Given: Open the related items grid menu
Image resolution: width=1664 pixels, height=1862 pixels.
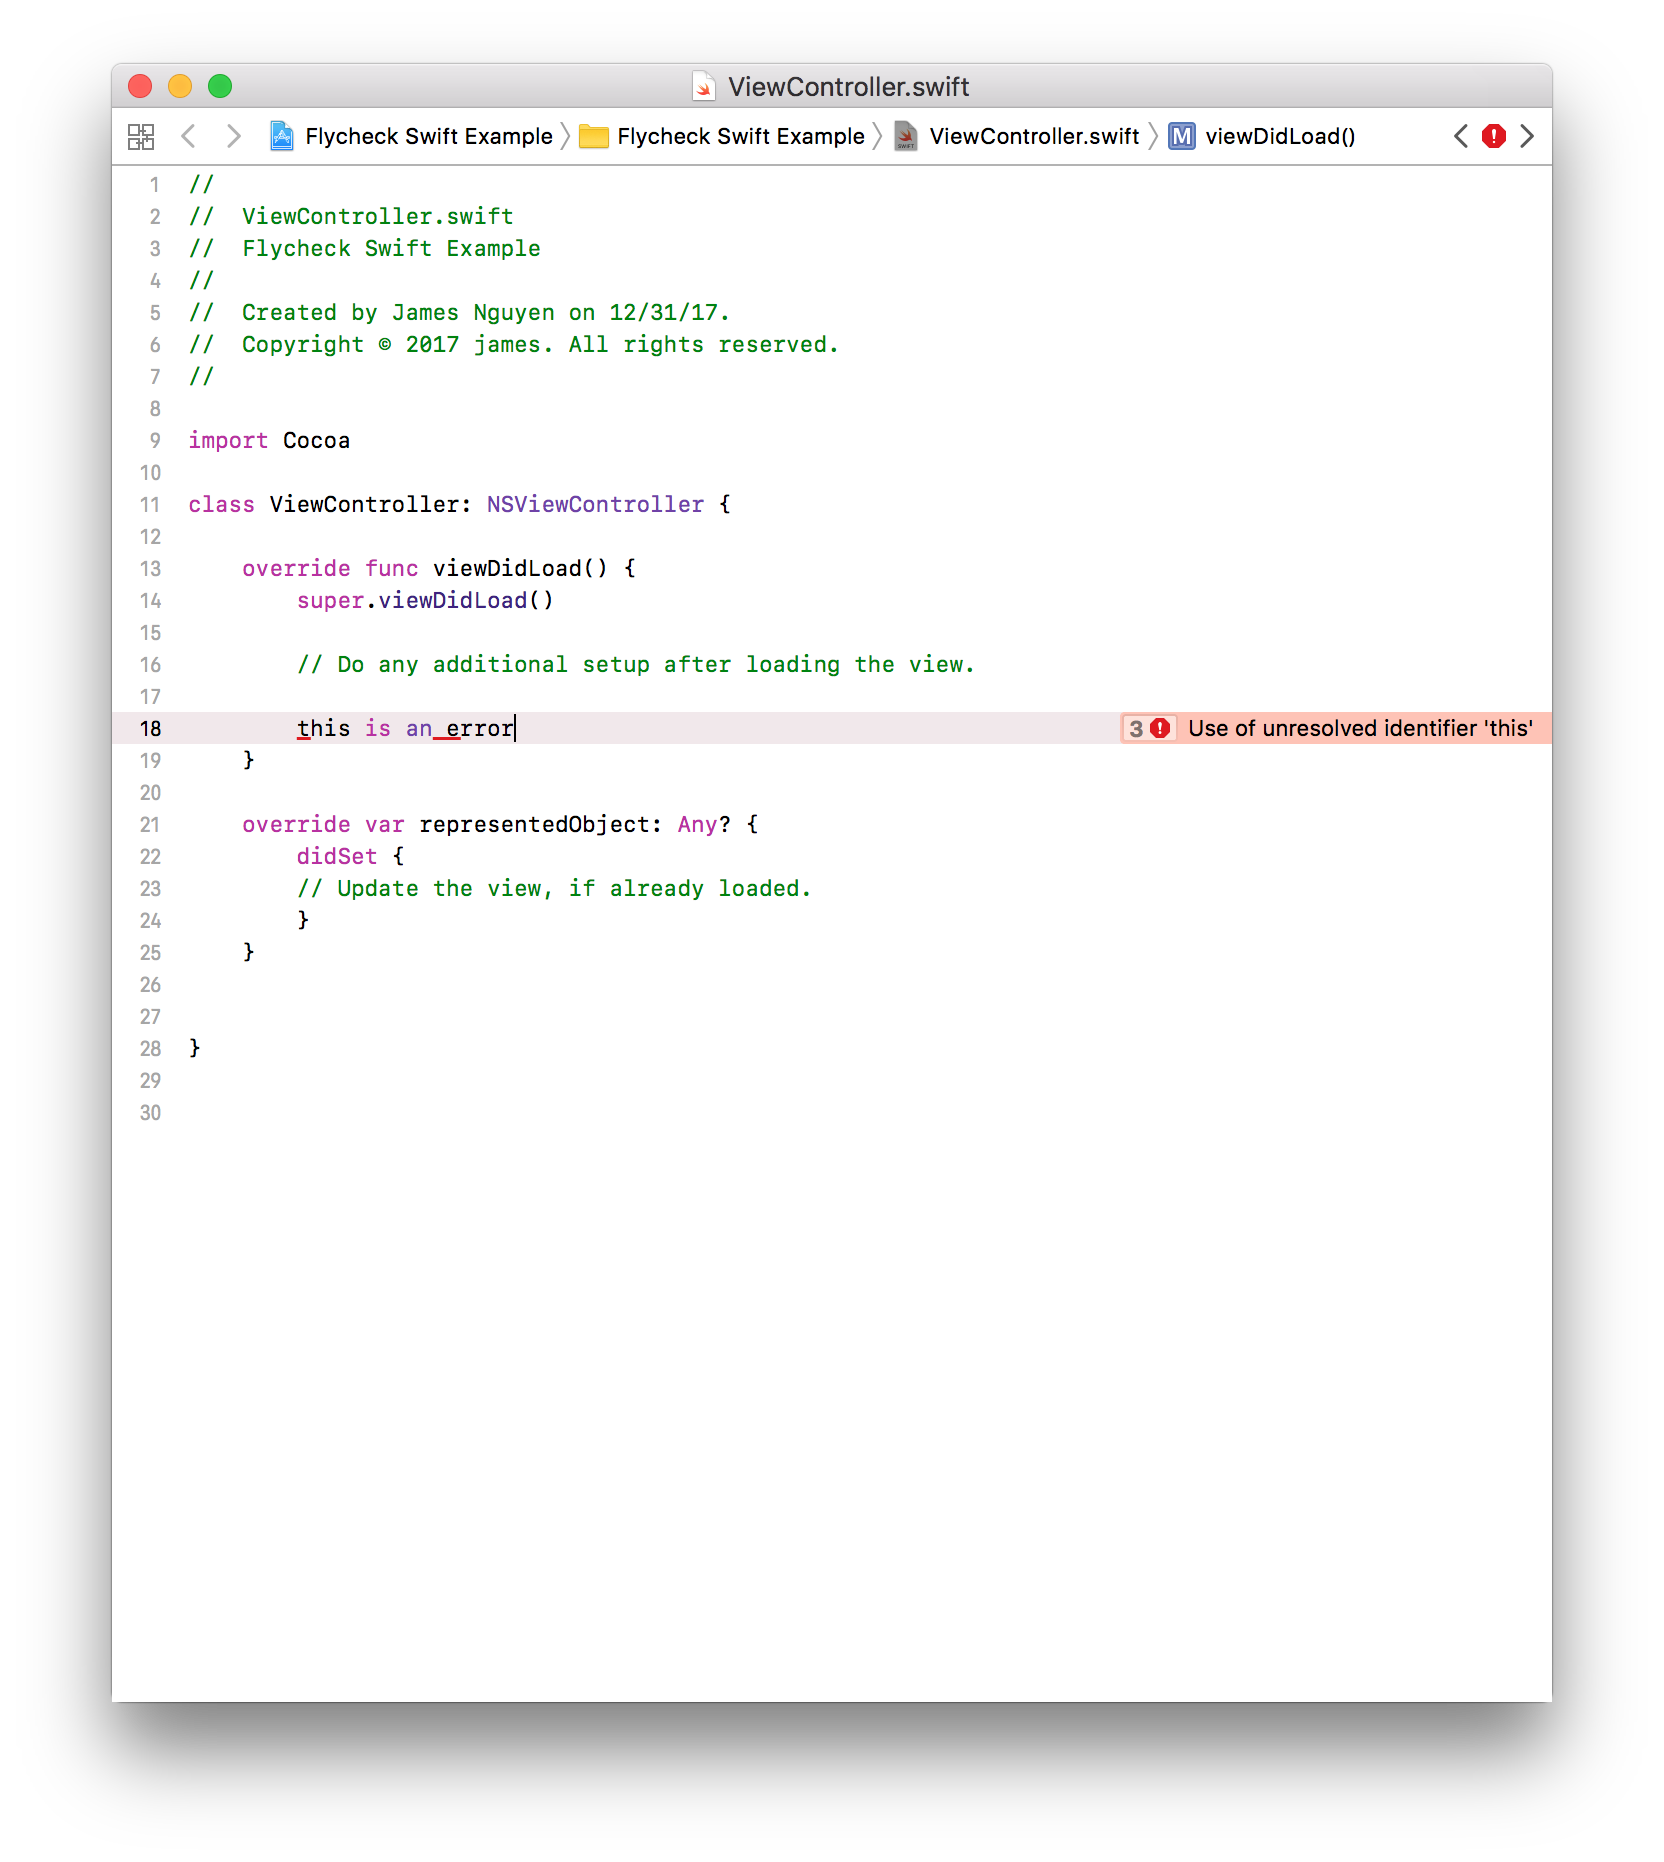Looking at the screenshot, I should (141, 136).
